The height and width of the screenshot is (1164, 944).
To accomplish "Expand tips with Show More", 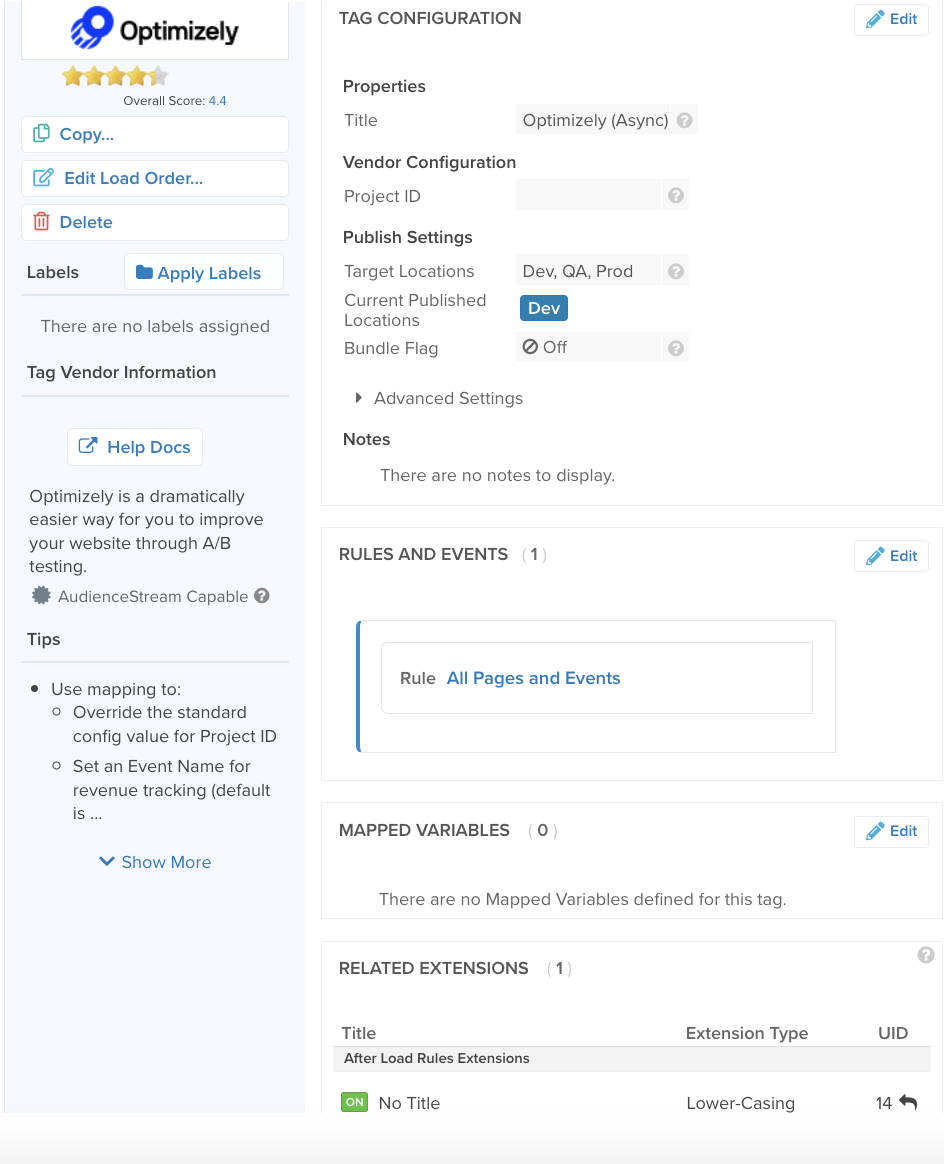I will pyautogui.click(x=155, y=862).
